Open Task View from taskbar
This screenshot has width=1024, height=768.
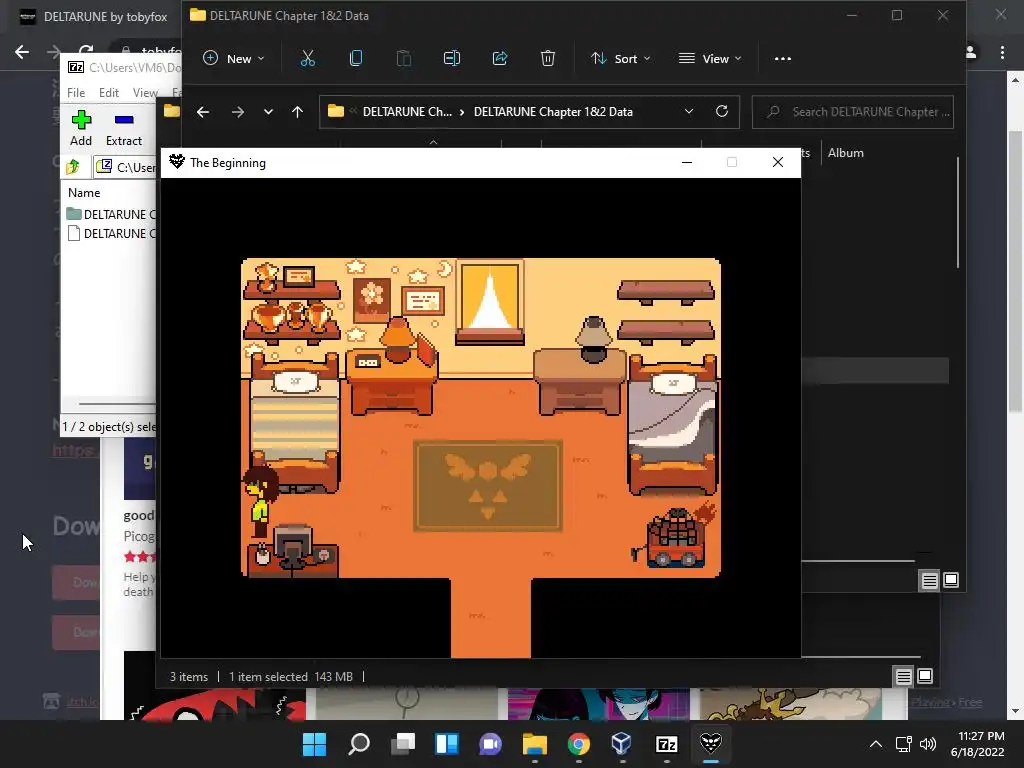pos(403,744)
